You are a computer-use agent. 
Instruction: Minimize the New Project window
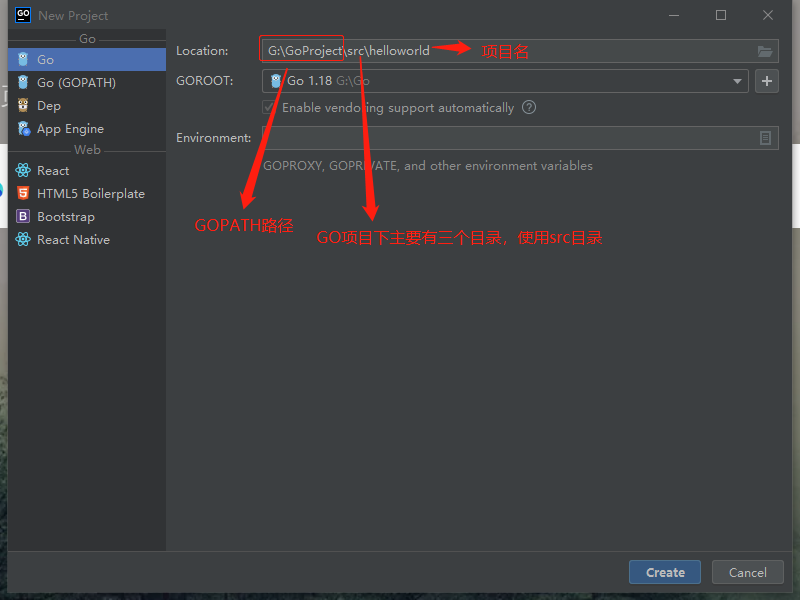674,15
